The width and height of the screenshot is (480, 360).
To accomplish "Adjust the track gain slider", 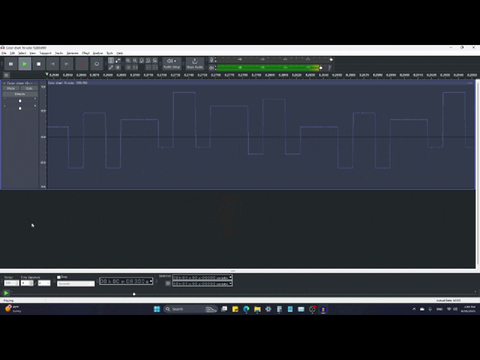I will click(20, 101).
